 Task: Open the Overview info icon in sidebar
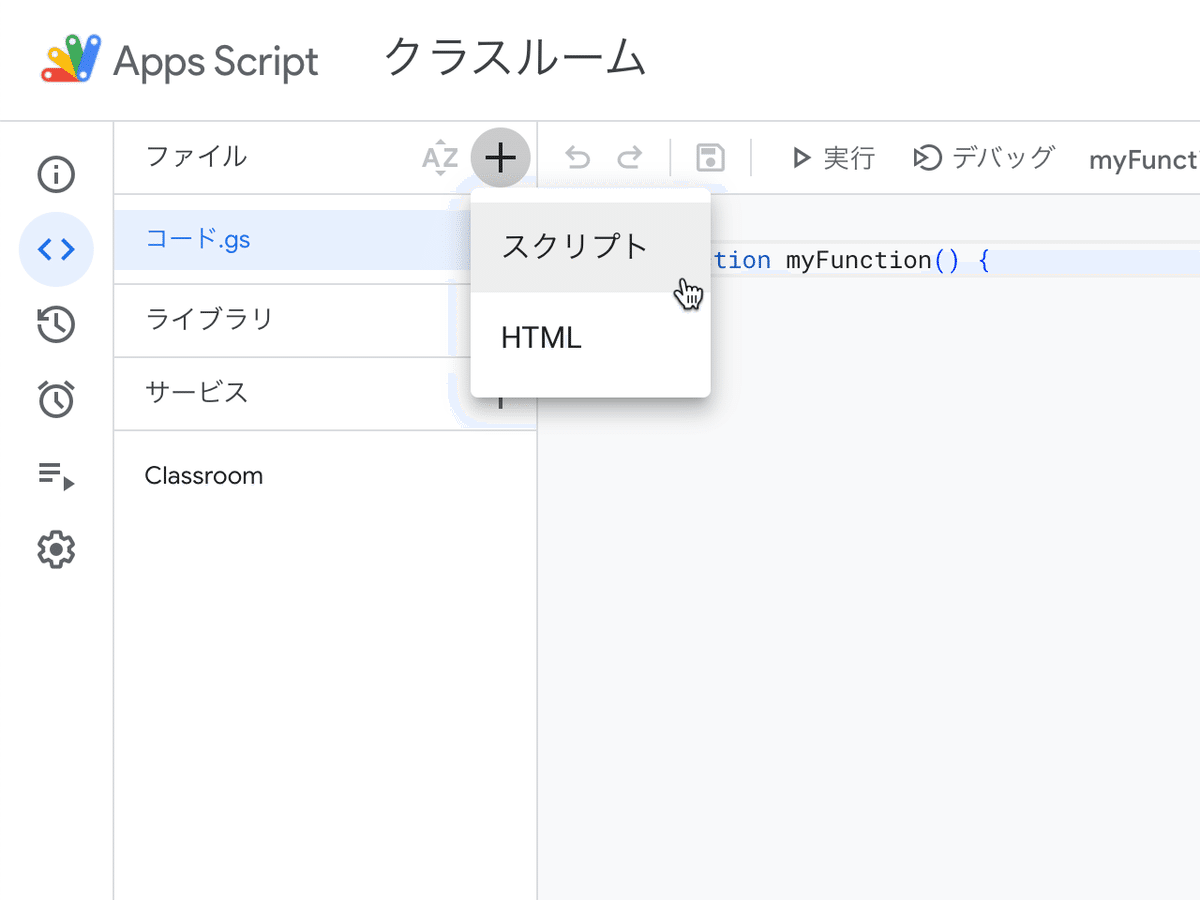tap(56, 174)
